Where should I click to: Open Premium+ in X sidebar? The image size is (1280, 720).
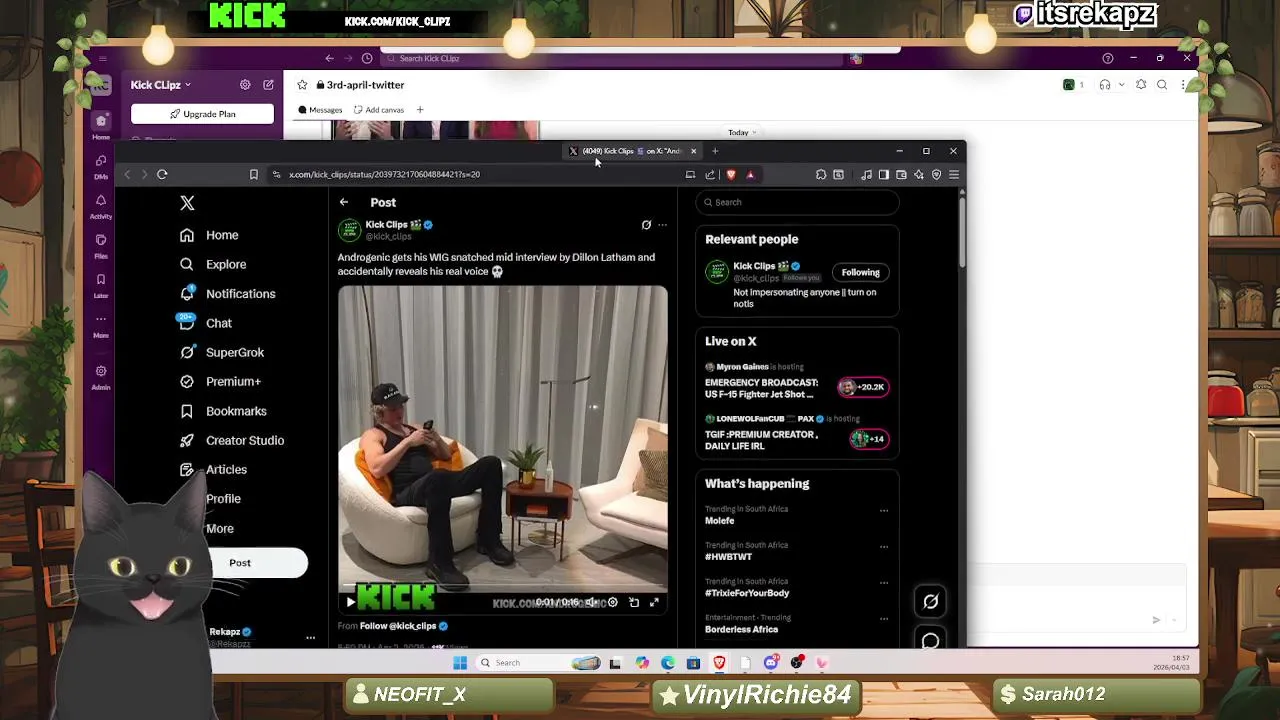(x=220, y=381)
